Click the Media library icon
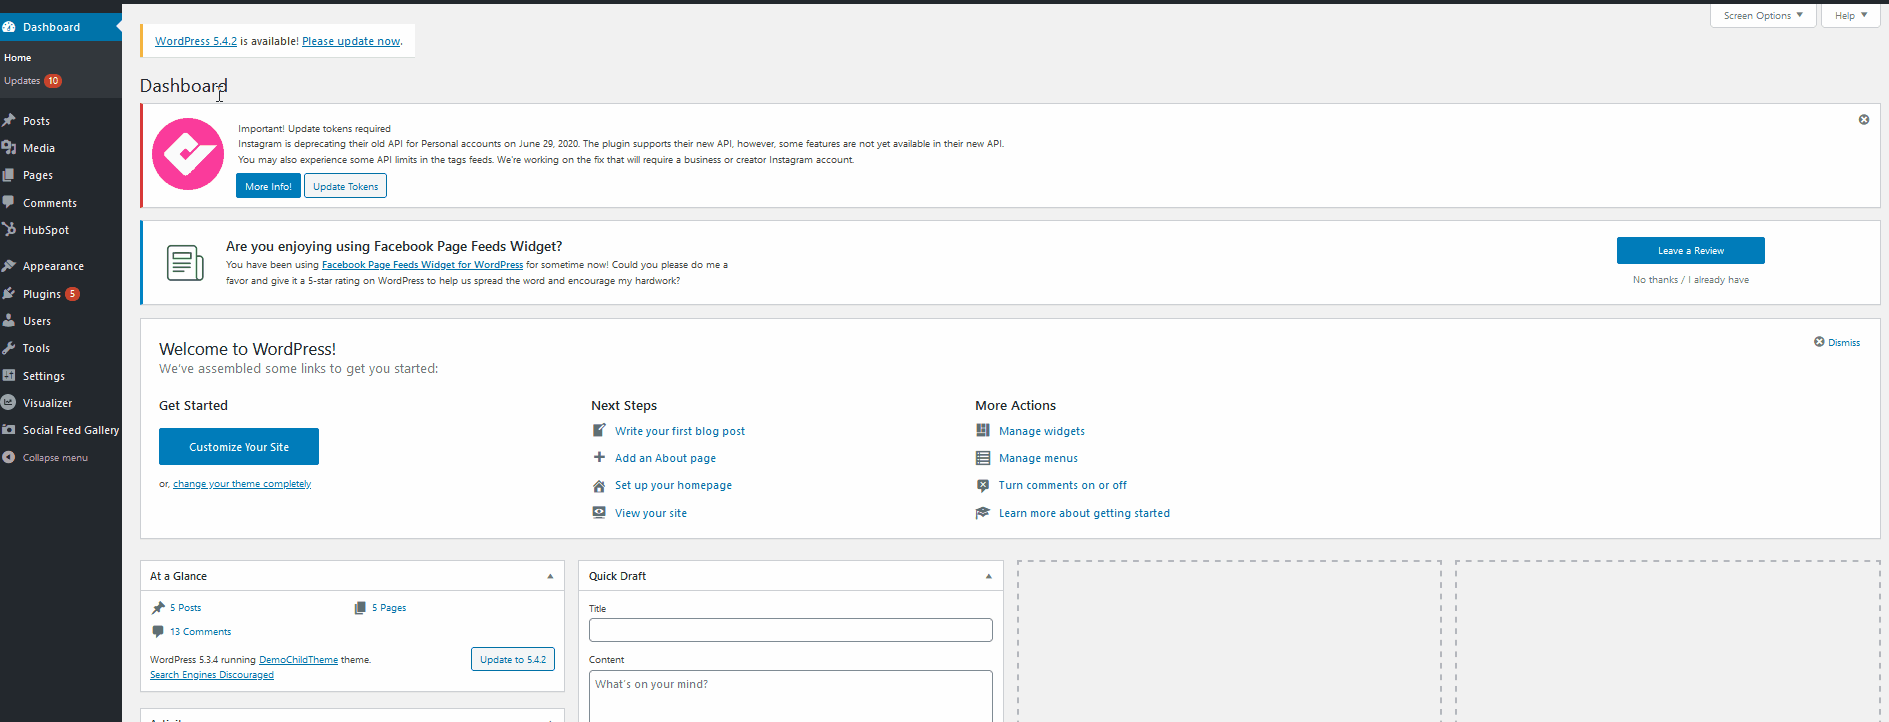The width and height of the screenshot is (1889, 722). click(9, 148)
